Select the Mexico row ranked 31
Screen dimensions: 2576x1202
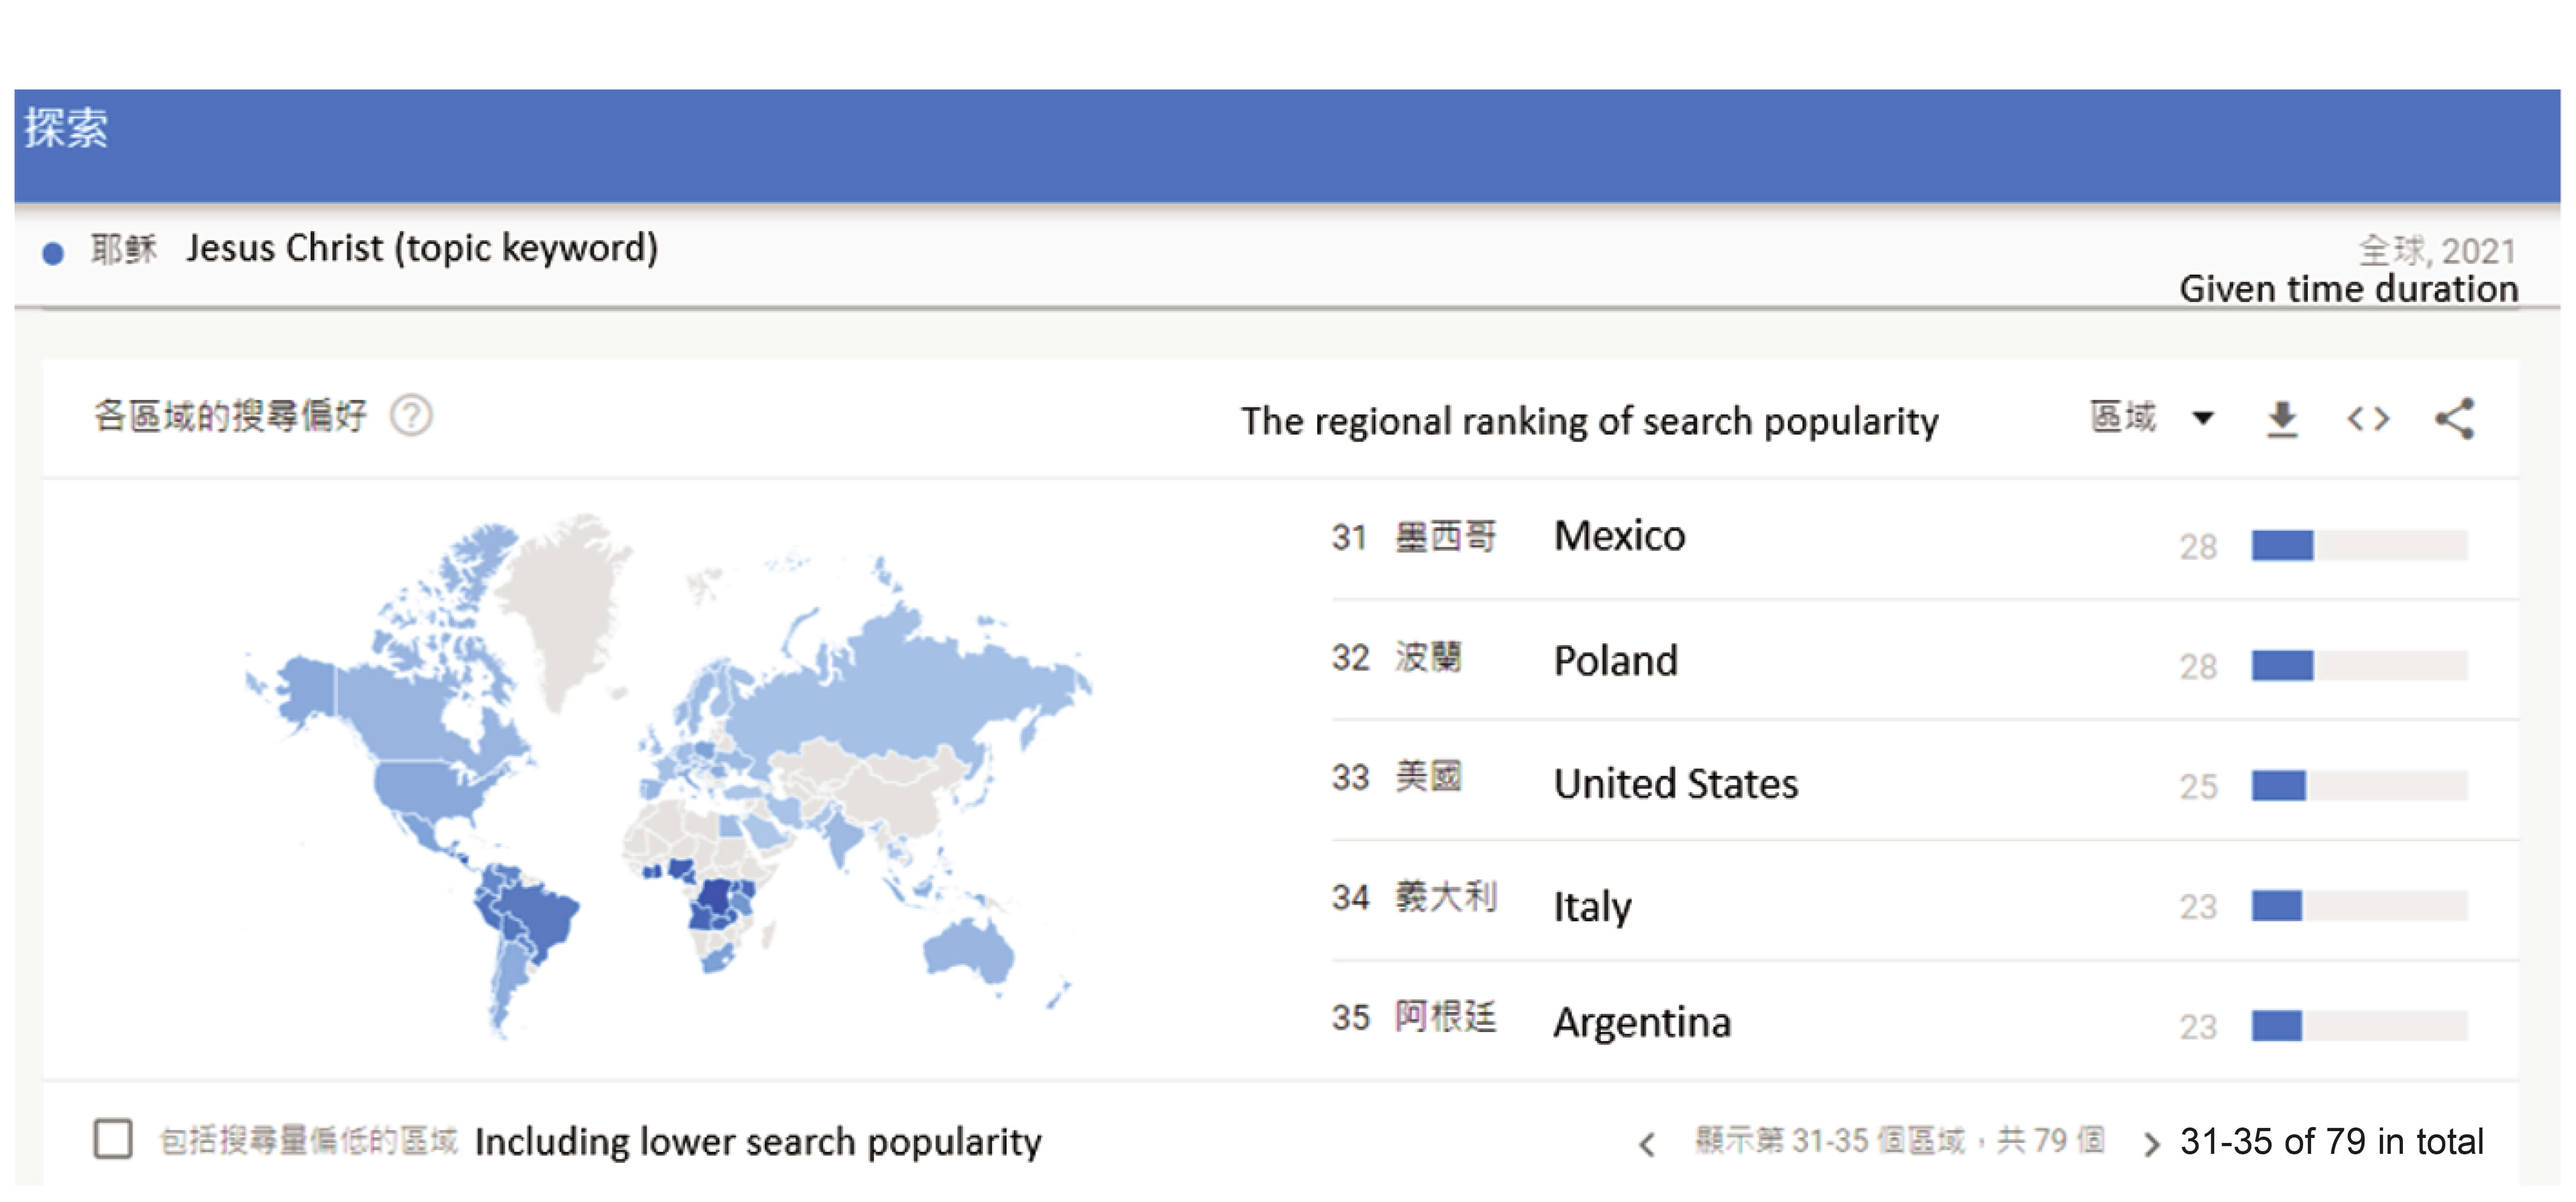click(x=1924, y=540)
